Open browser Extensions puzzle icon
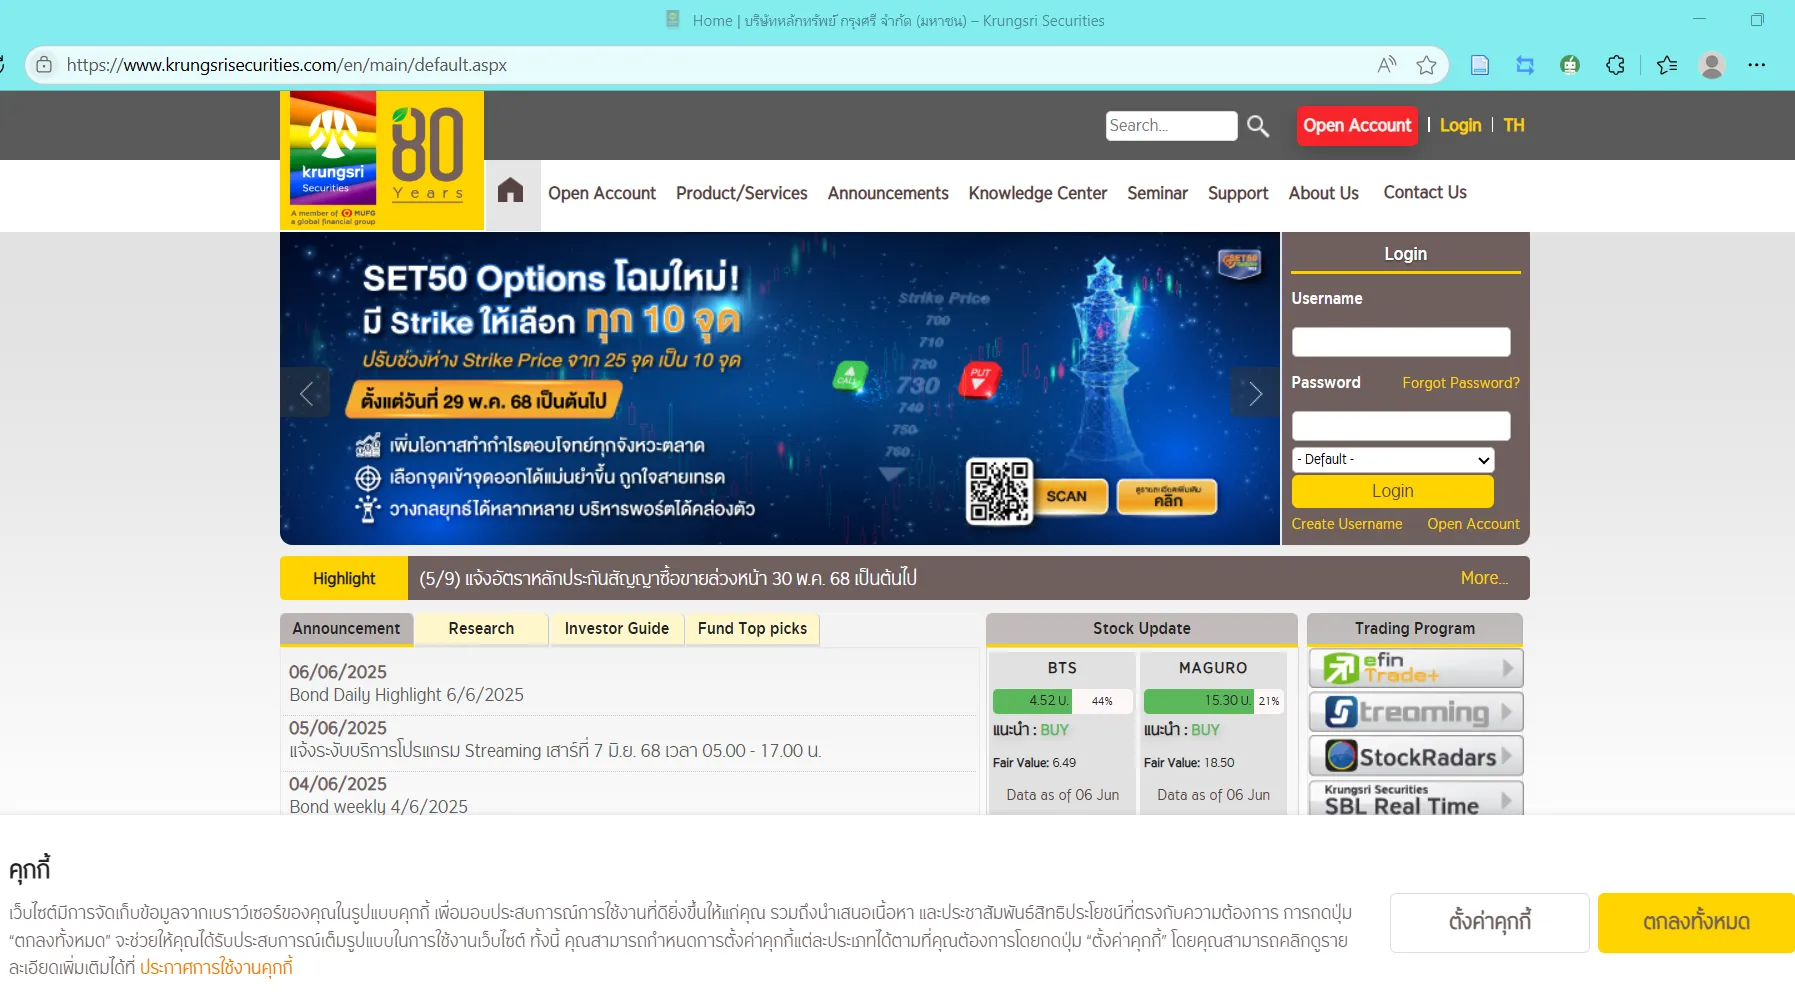Viewport: 1795px width, 1004px height. coord(1615,65)
